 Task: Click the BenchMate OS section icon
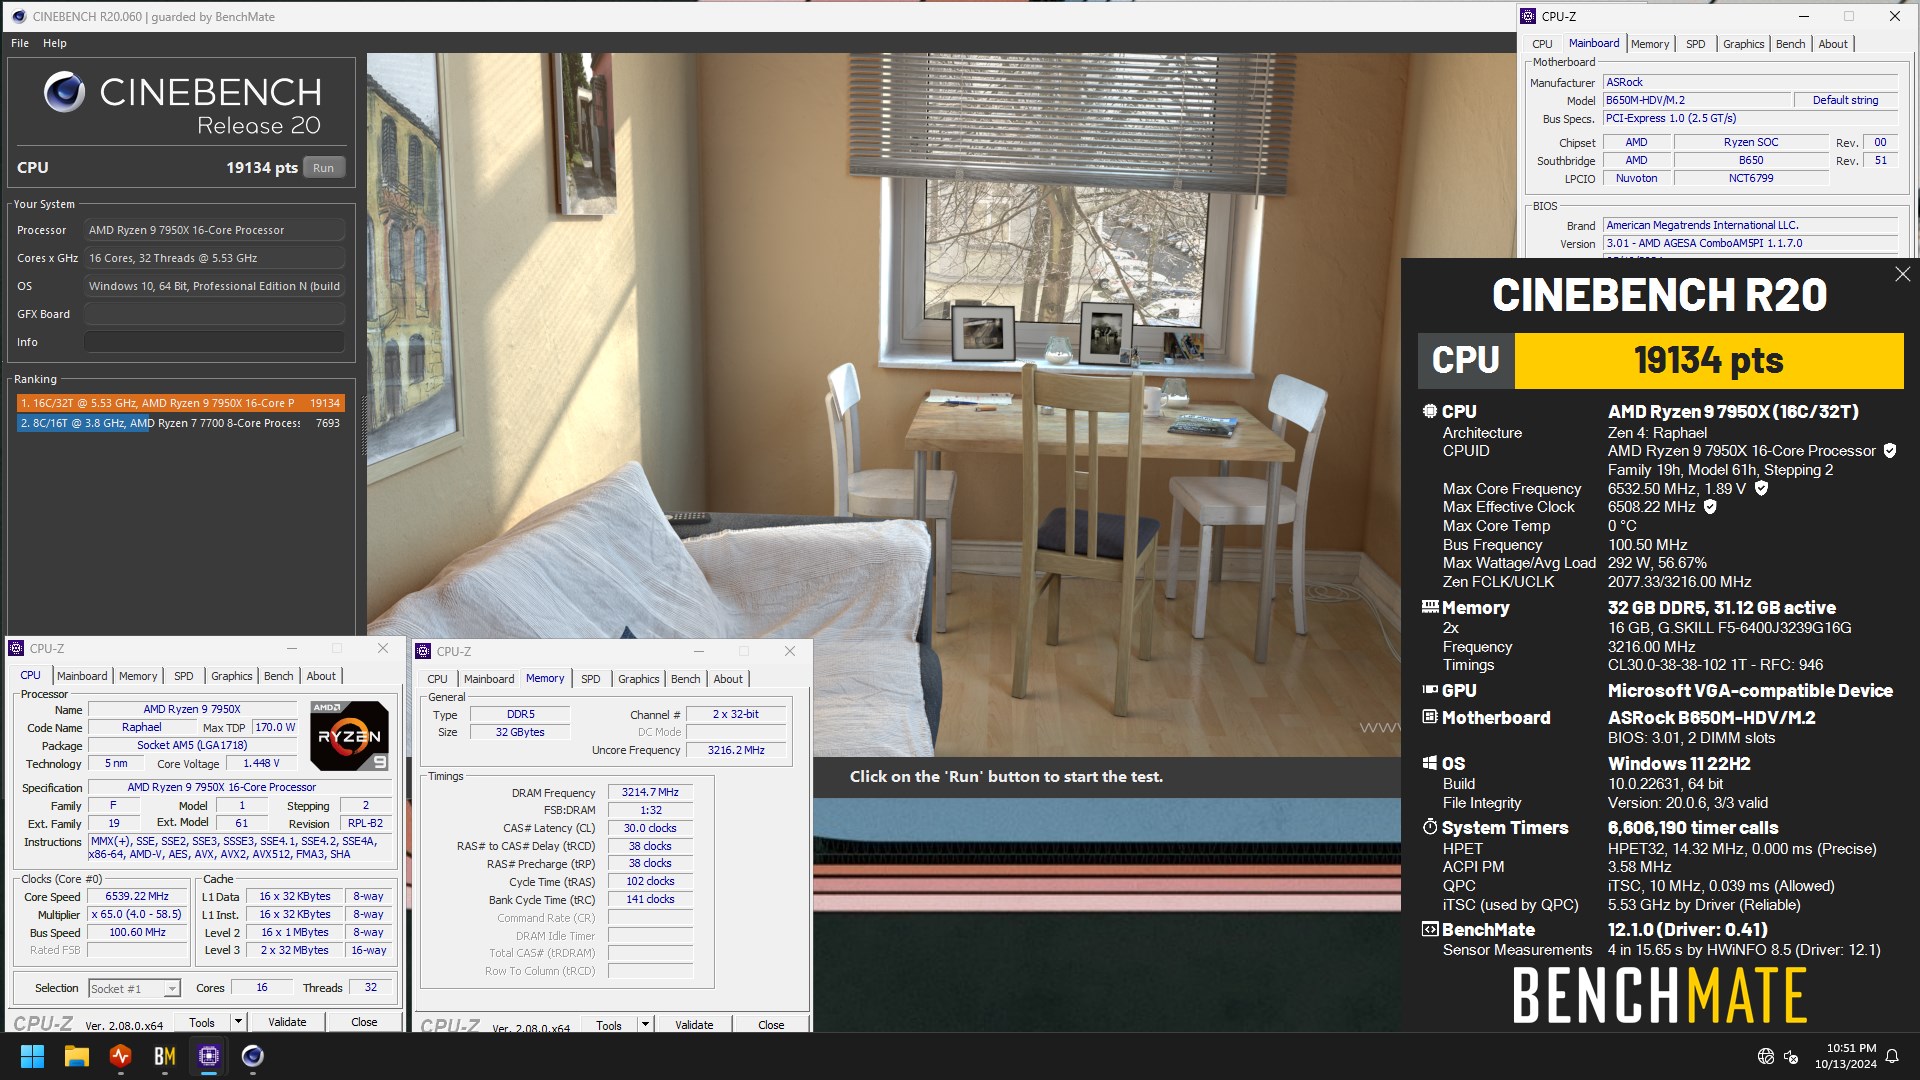click(x=1430, y=763)
